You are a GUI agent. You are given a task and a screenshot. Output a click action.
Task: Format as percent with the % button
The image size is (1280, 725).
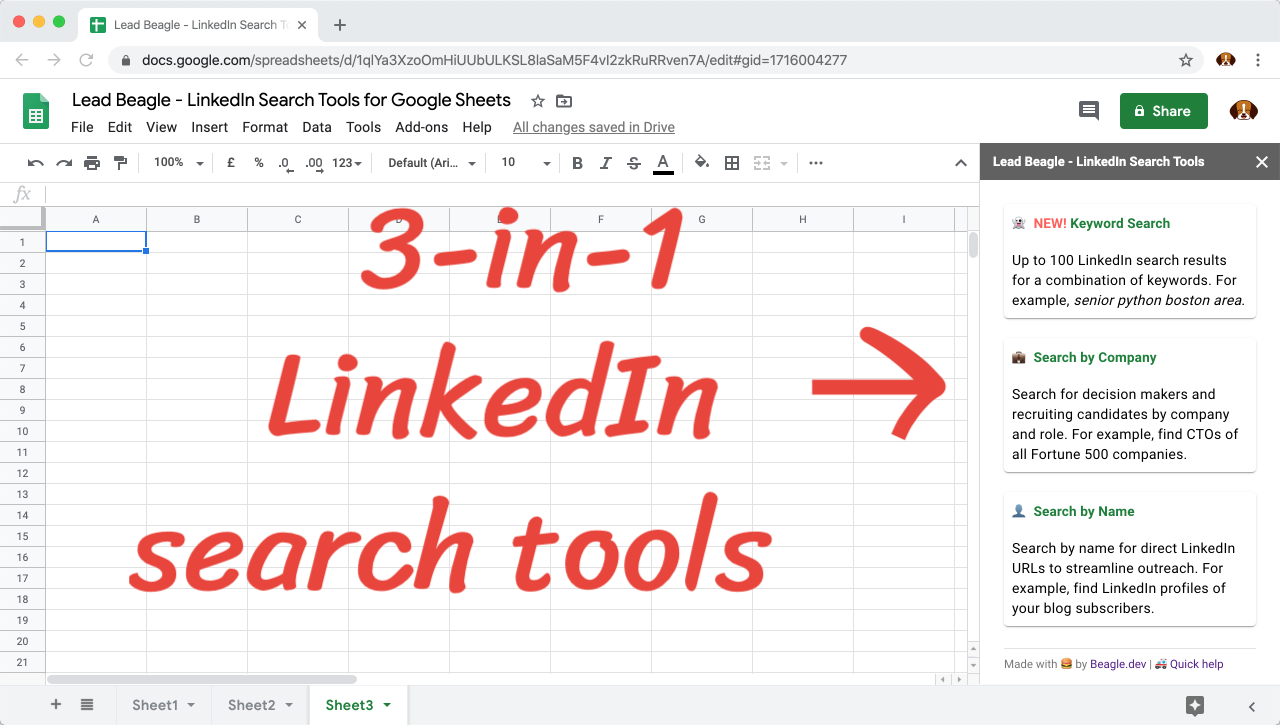[x=259, y=163]
